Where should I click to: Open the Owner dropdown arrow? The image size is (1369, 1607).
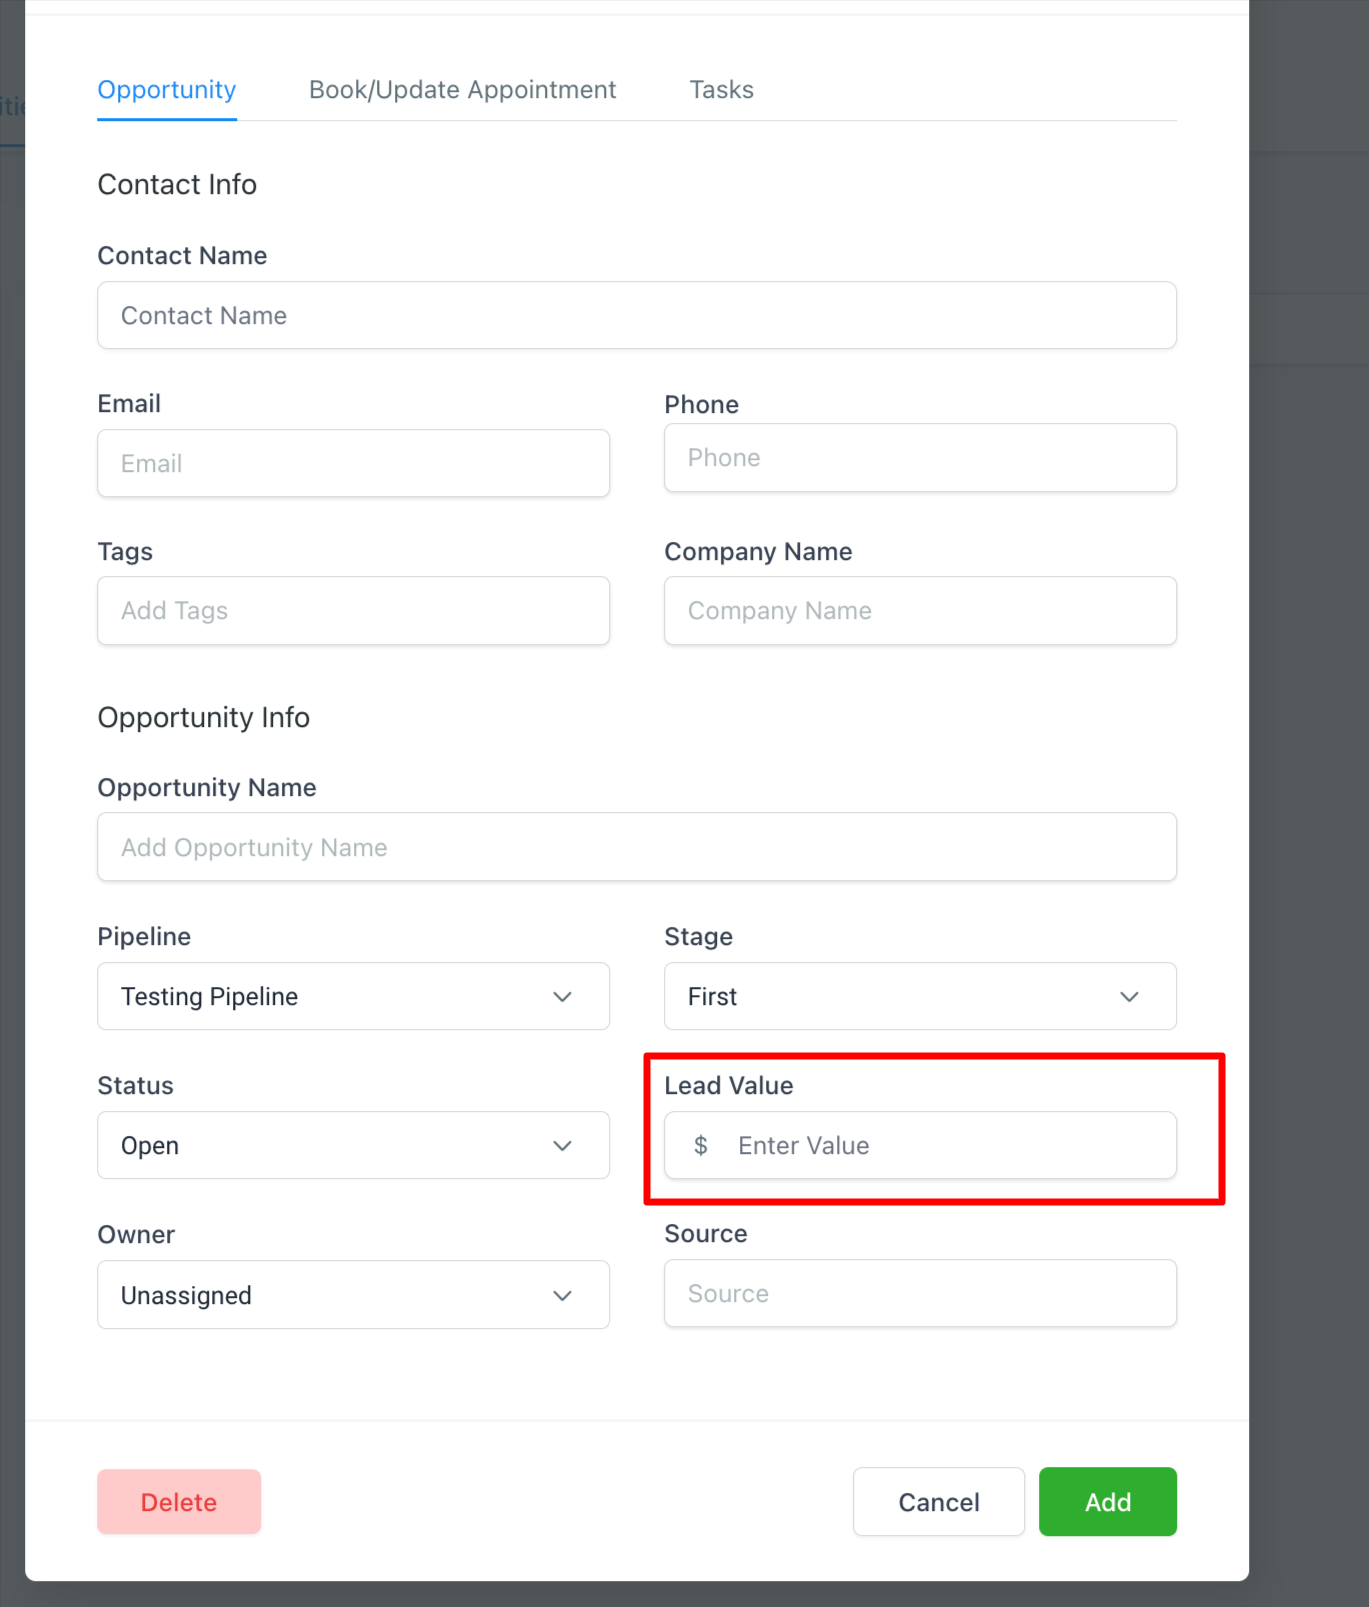pyautogui.click(x=562, y=1296)
